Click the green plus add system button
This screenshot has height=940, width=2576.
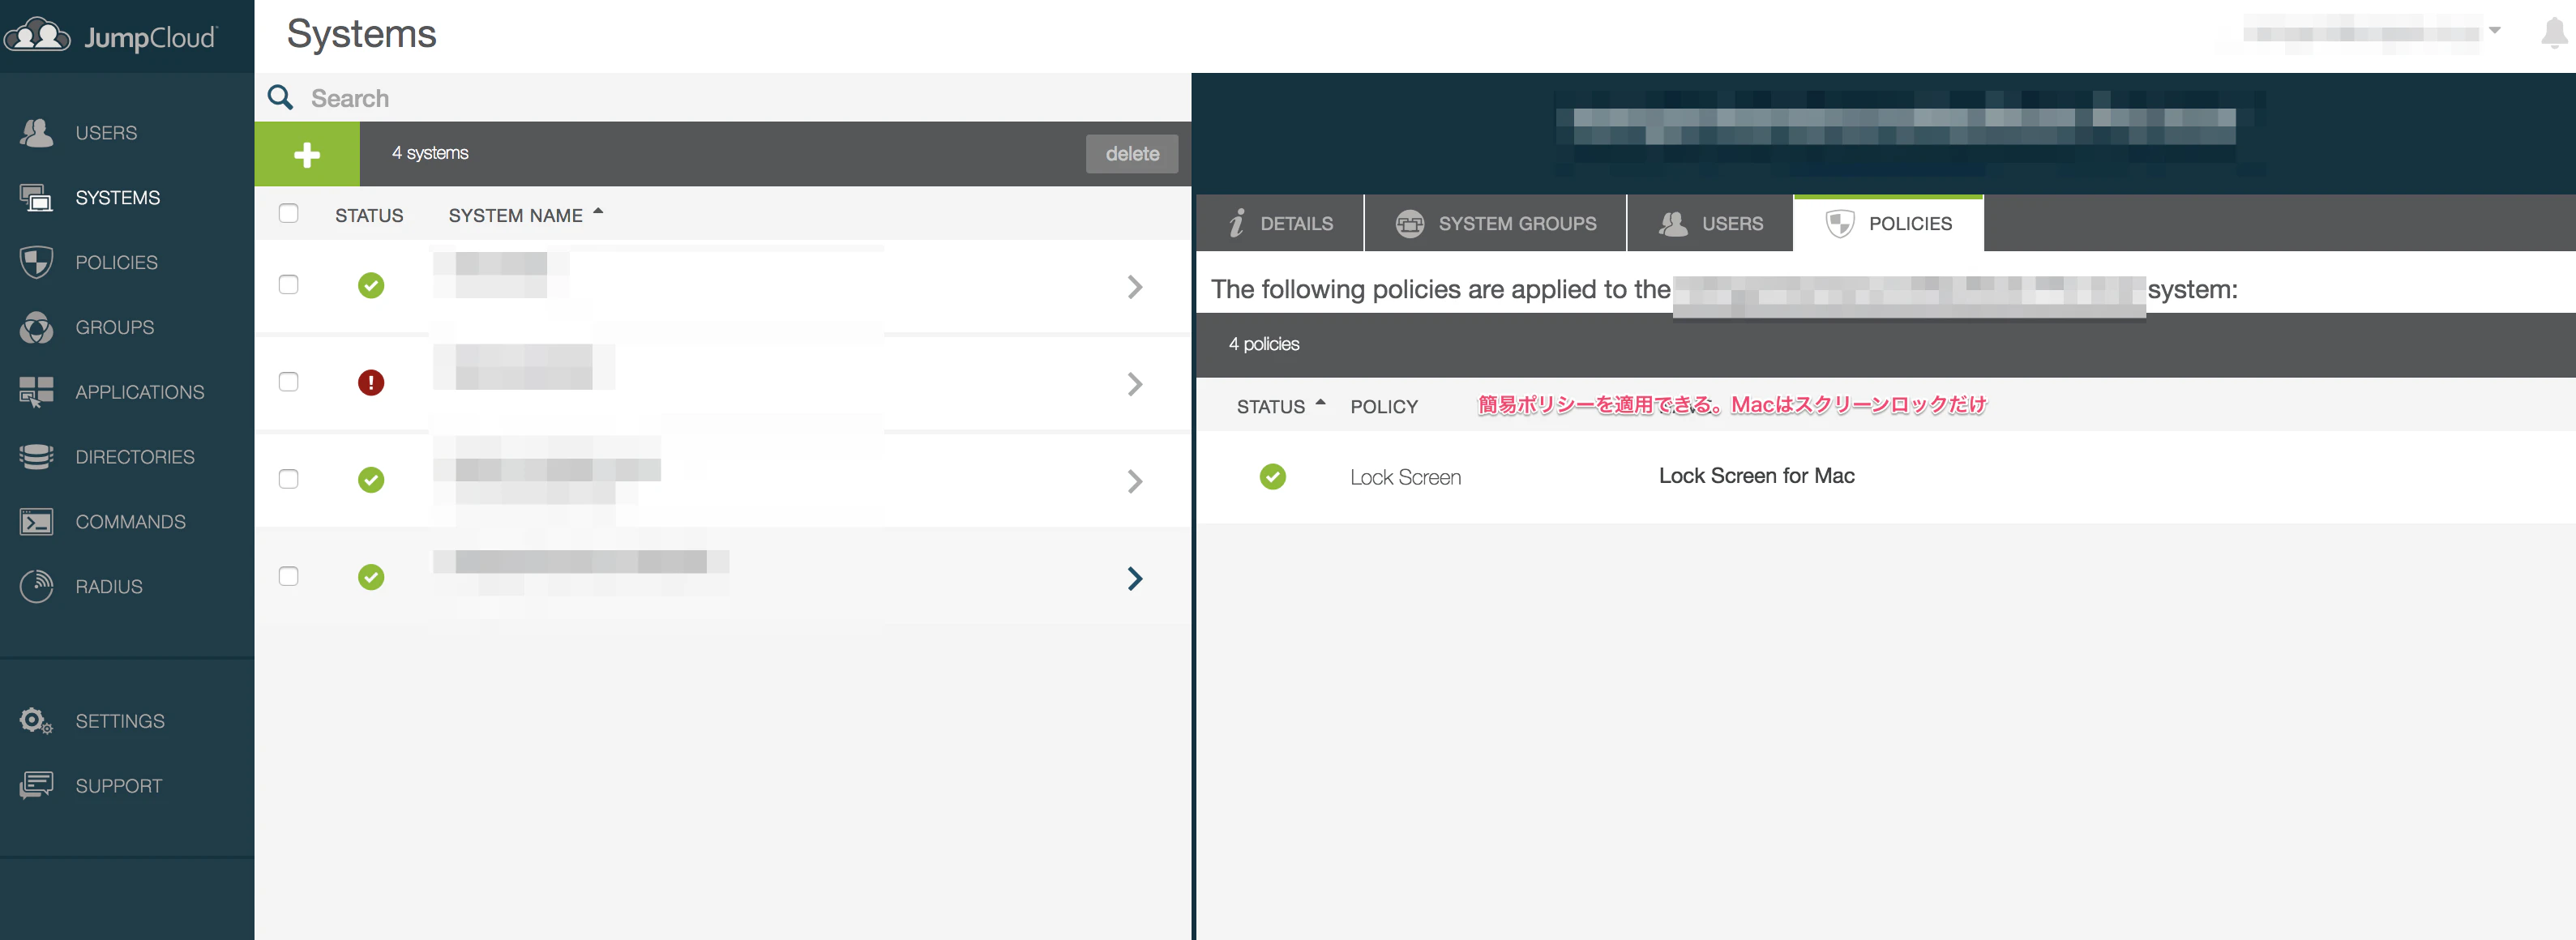tap(307, 154)
